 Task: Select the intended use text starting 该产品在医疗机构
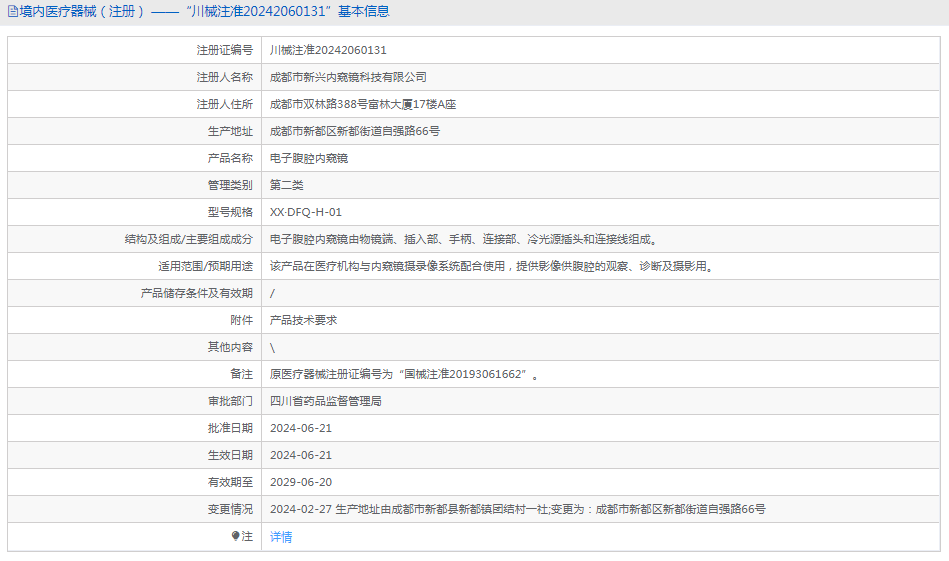pyautogui.click(x=492, y=266)
